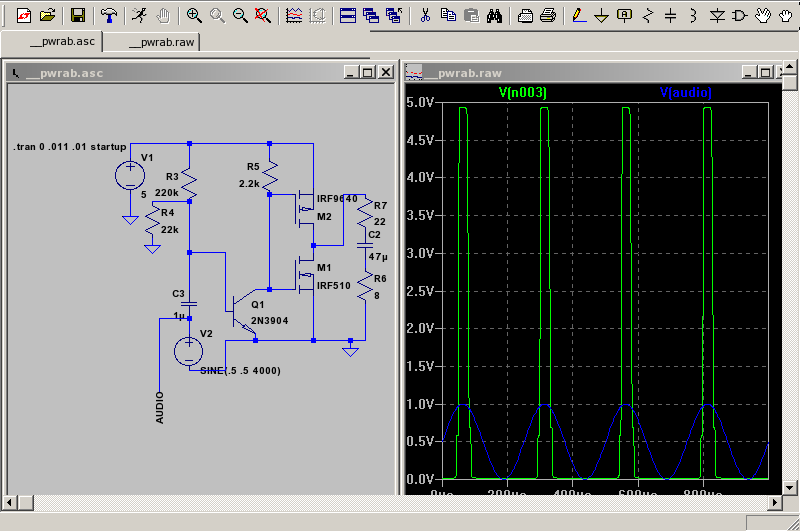
Task: Click the 2.5V axis label
Action: [x=420, y=291]
